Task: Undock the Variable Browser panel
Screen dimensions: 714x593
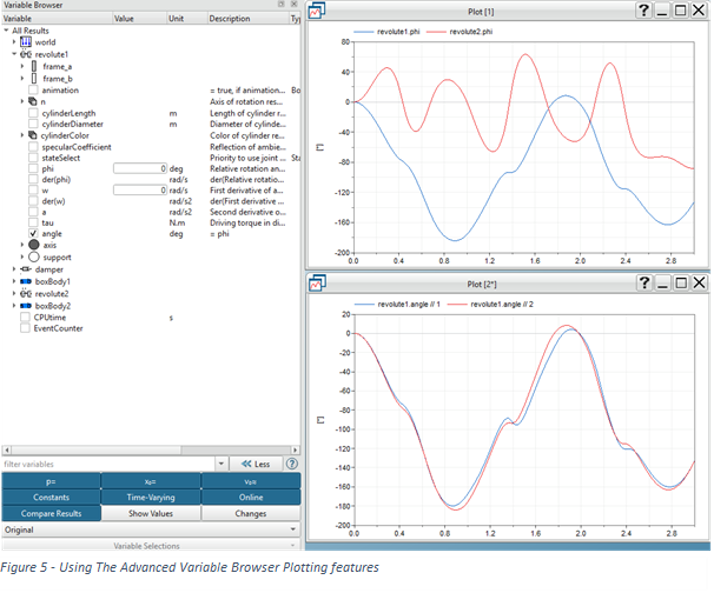Action: (x=281, y=4)
